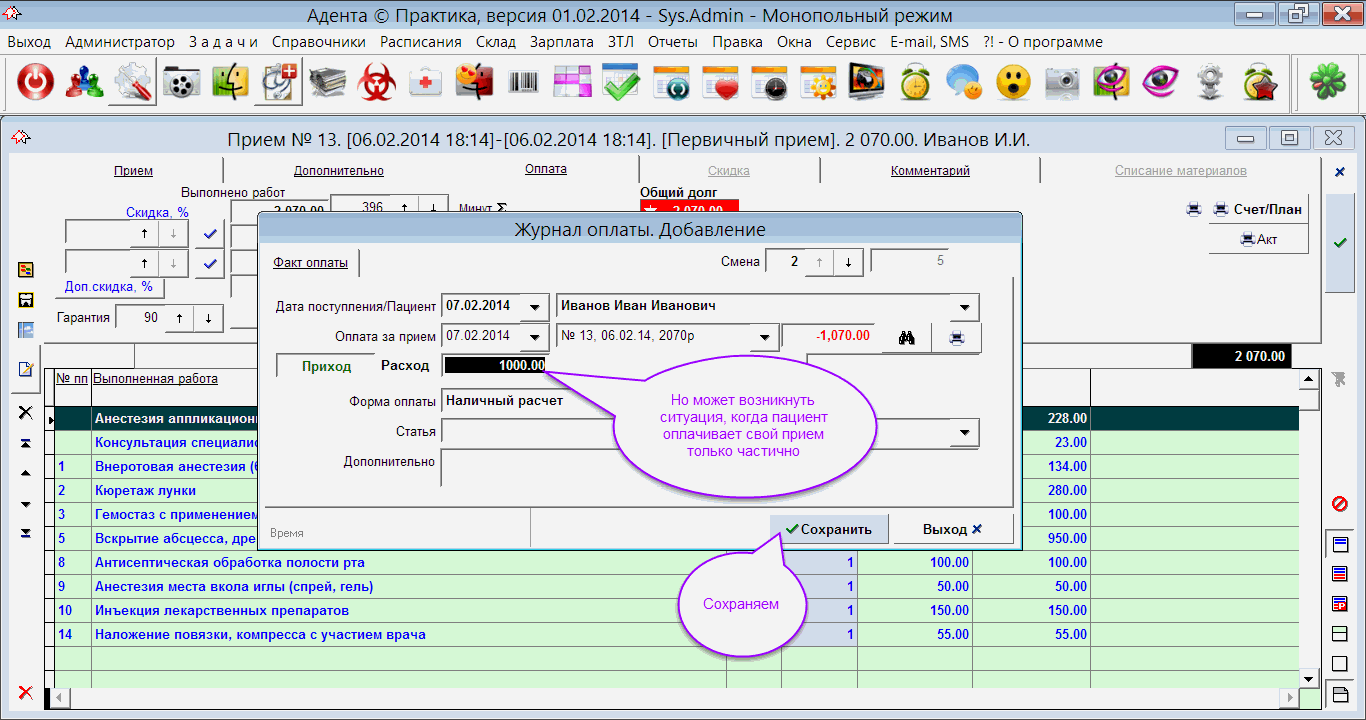This screenshot has height=720, width=1366.
Task: Click the printer icon beside binoculars
Action: (957, 337)
